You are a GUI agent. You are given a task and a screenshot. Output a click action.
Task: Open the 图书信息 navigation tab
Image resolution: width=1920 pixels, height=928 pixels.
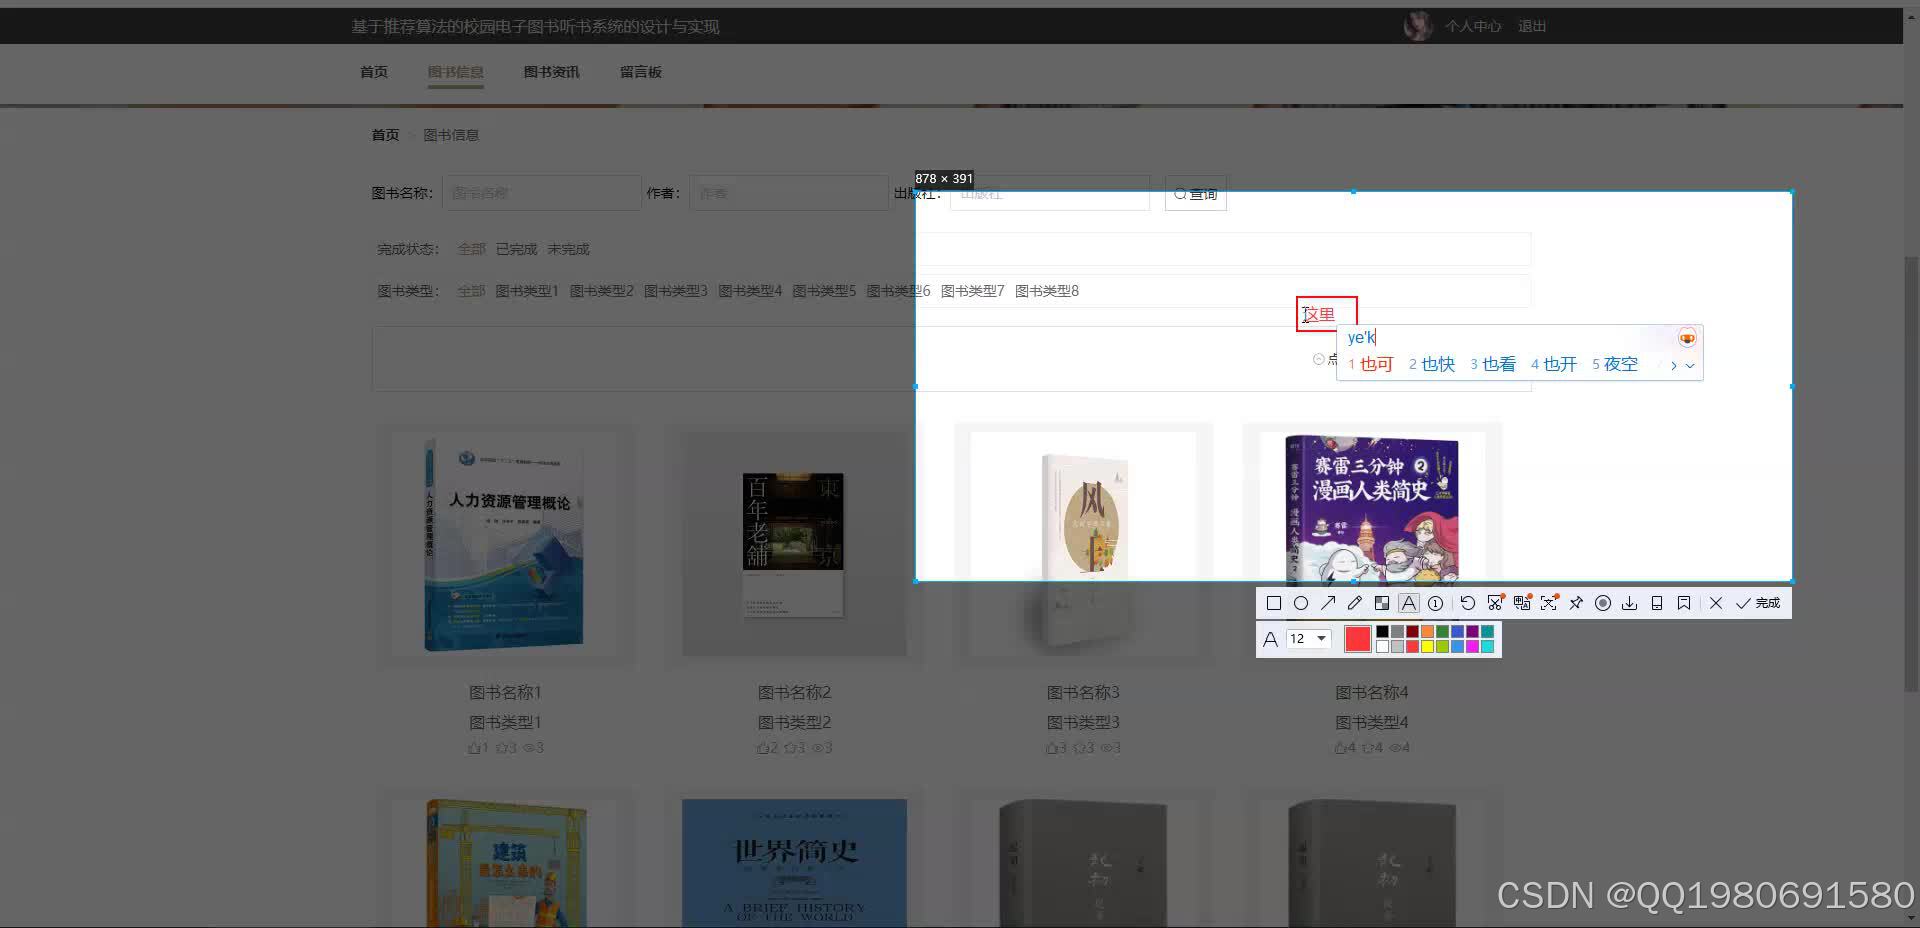456,72
